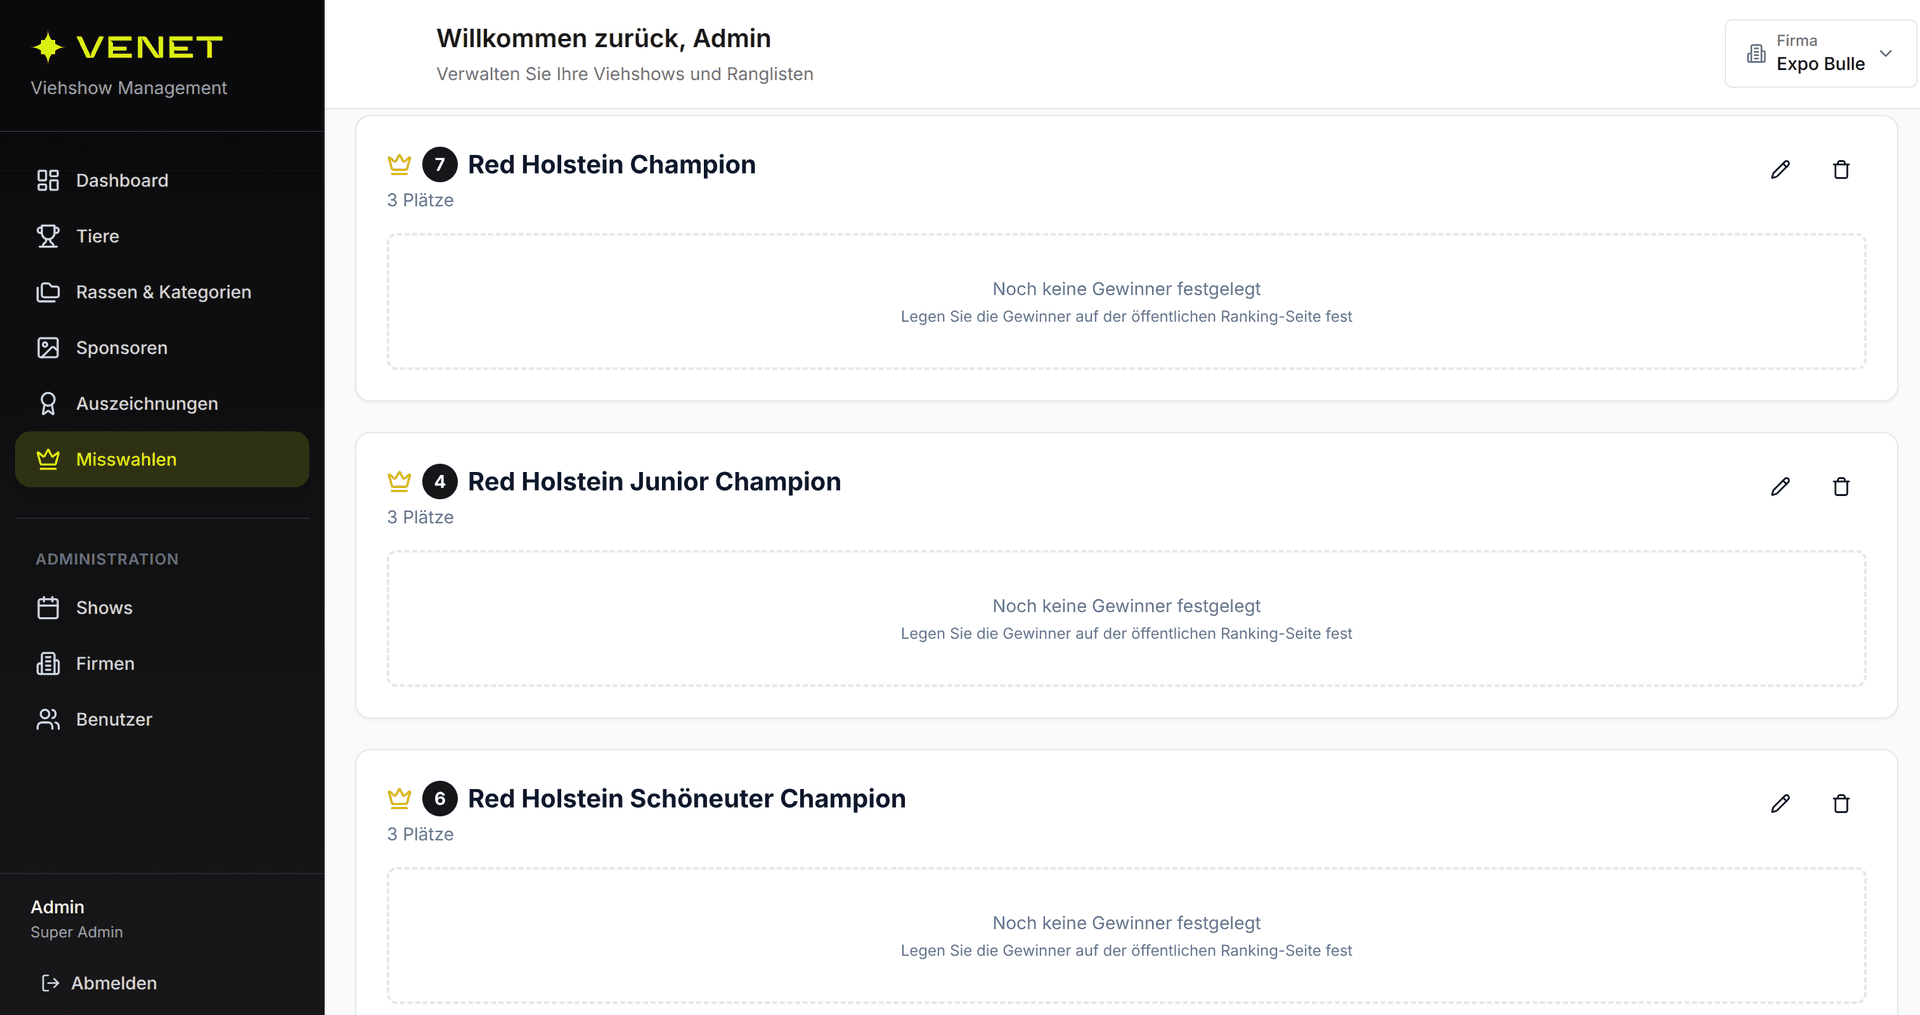Click trash icon for Red Holstein Junior Champion
Screen dimensions: 1920x1015
(1841, 487)
